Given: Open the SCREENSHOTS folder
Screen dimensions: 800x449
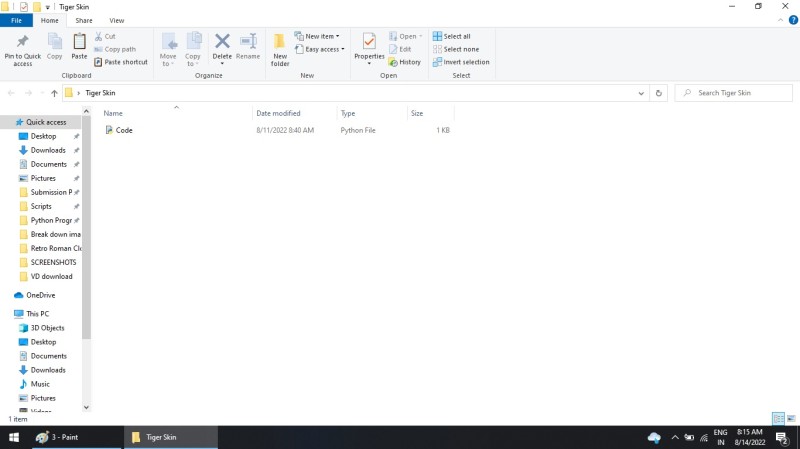Looking at the screenshot, I should (x=53, y=262).
